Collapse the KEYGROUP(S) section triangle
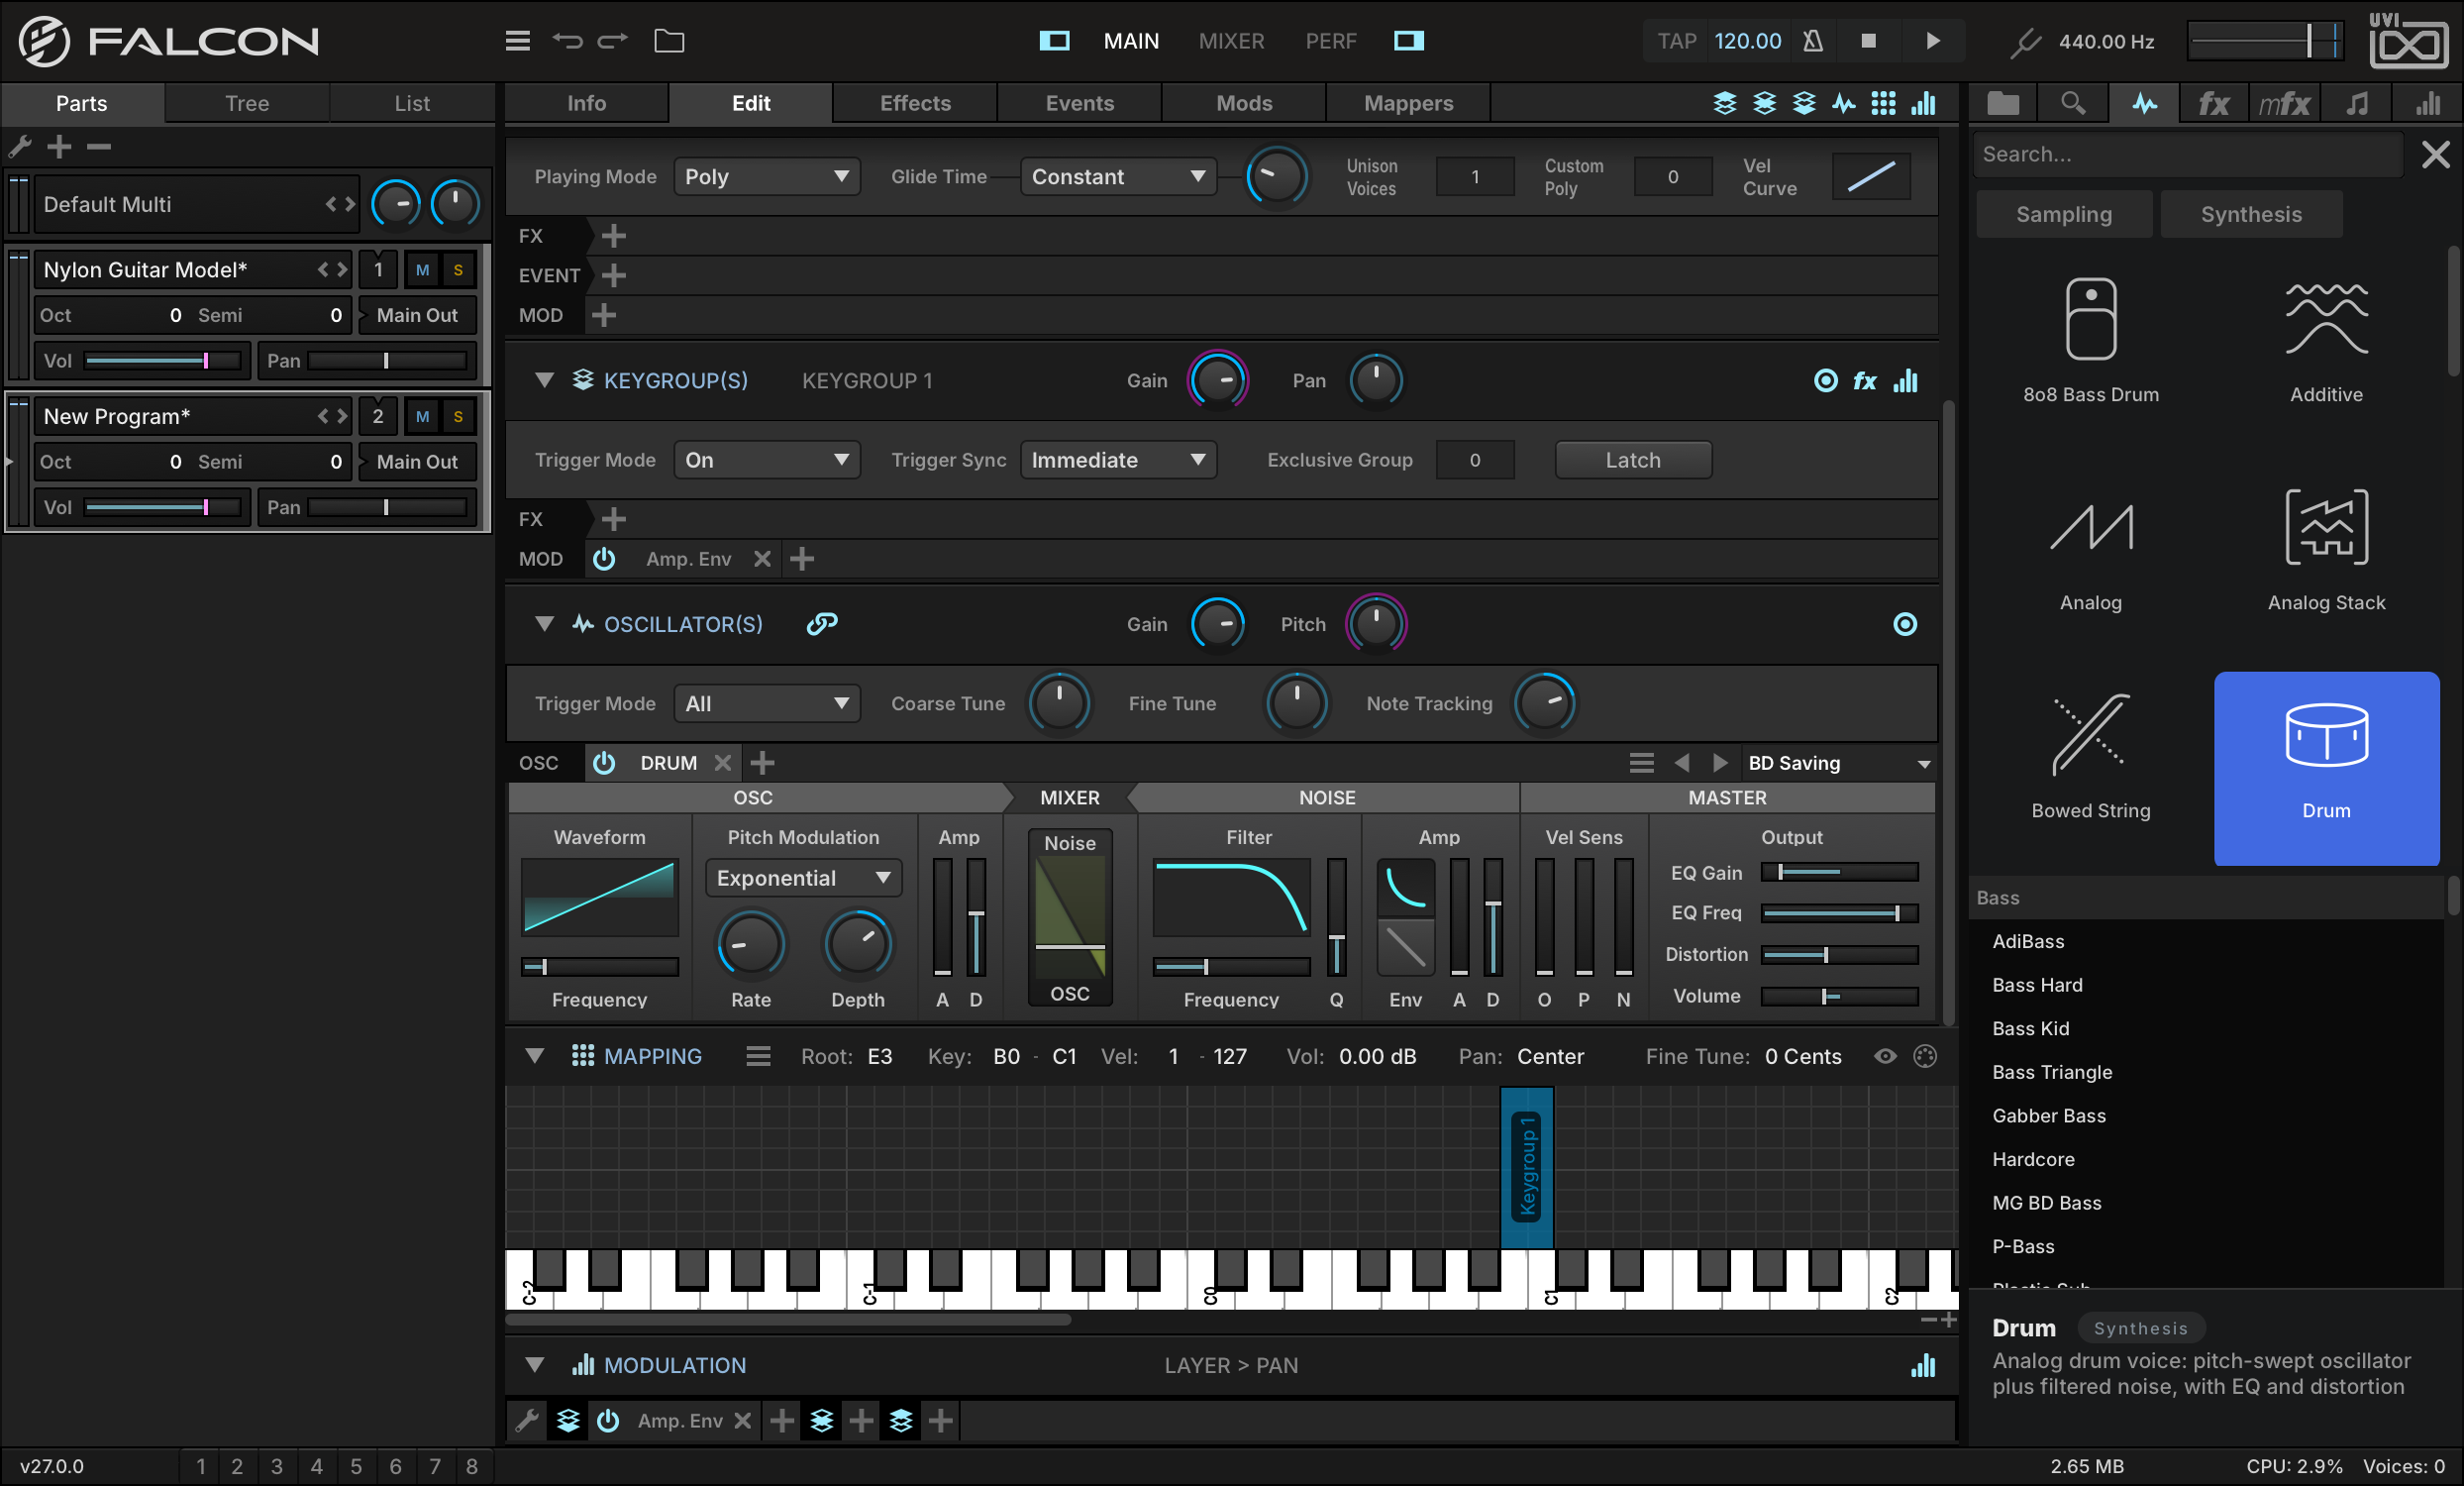This screenshot has width=2464, height=1486. point(544,380)
